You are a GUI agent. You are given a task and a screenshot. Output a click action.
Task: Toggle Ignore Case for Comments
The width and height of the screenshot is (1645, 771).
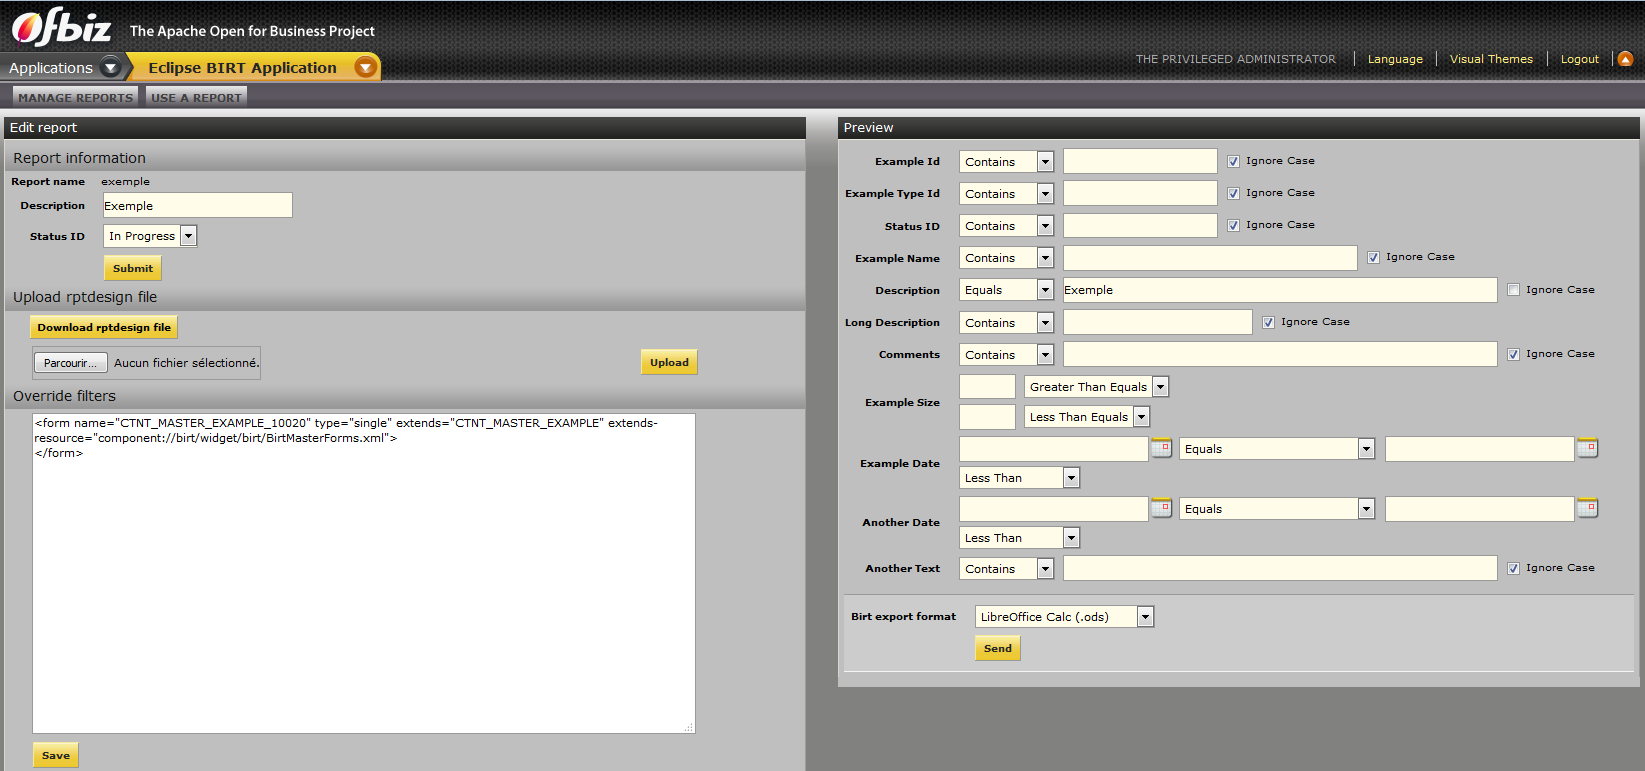click(1514, 354)
